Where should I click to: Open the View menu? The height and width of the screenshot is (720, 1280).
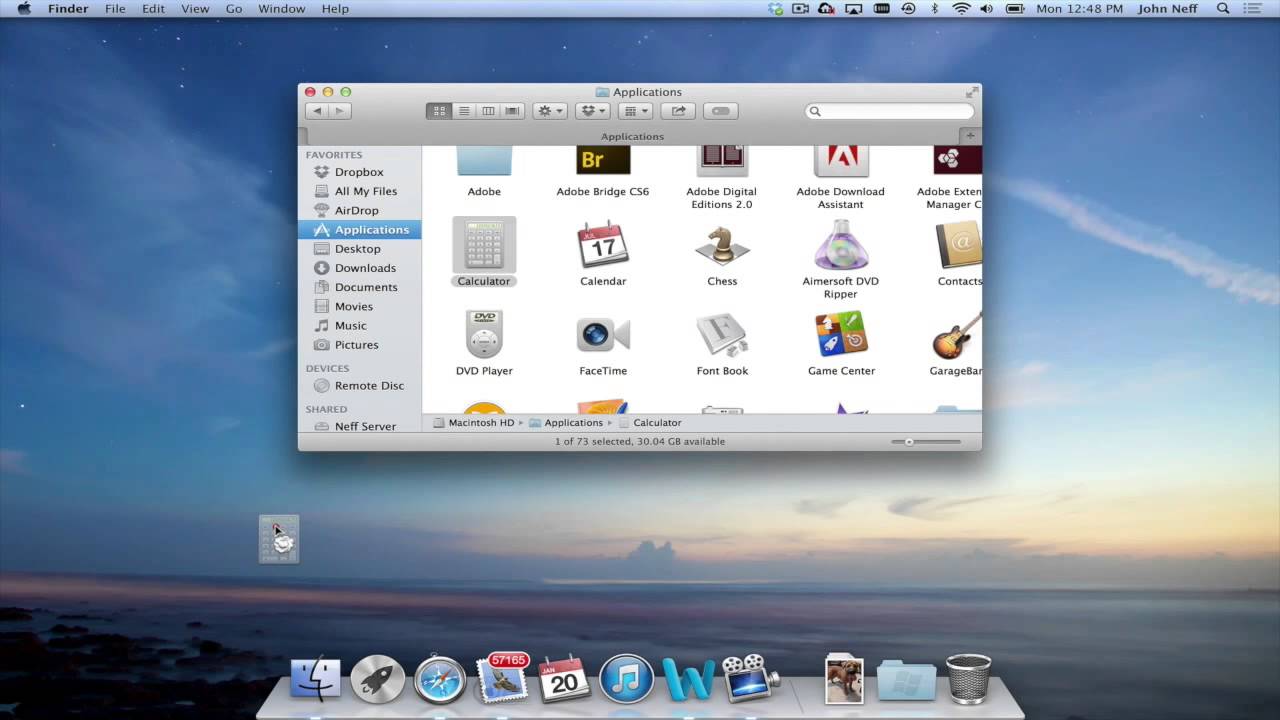pyautogui.click(x=195, y=9)
